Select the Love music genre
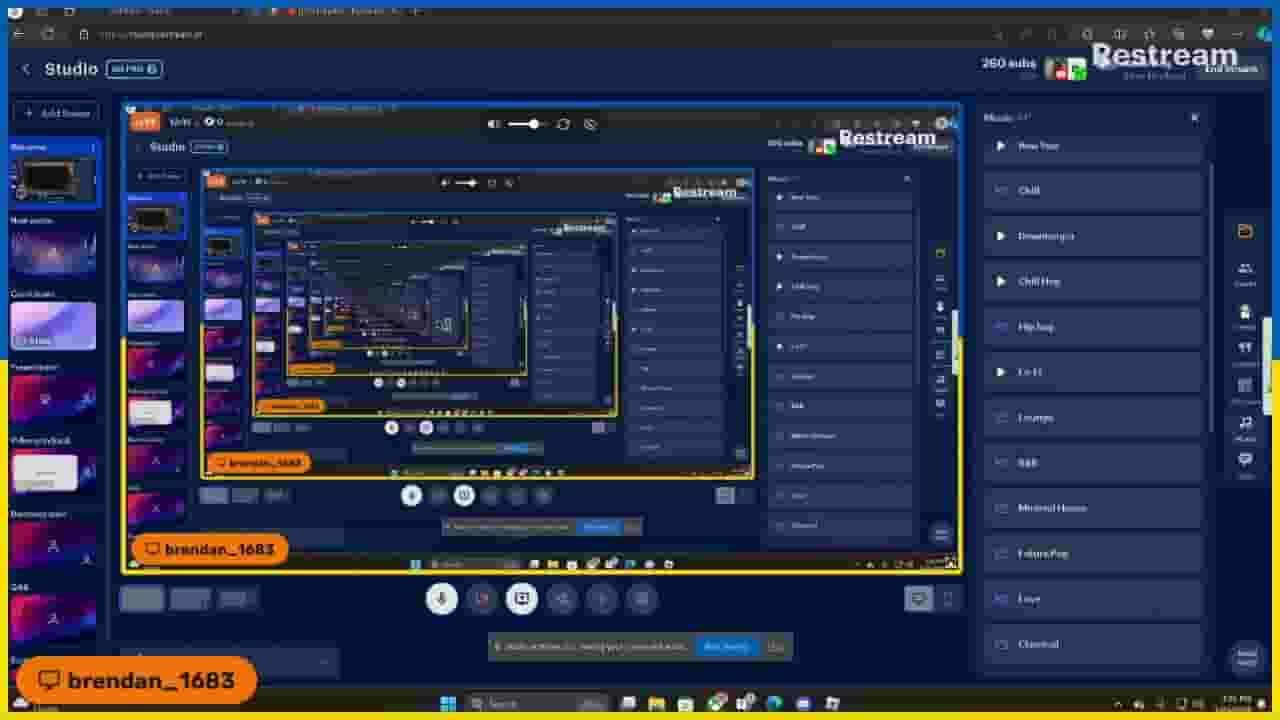Viewport: 1280px width, 720px height. click(1093, 599)
